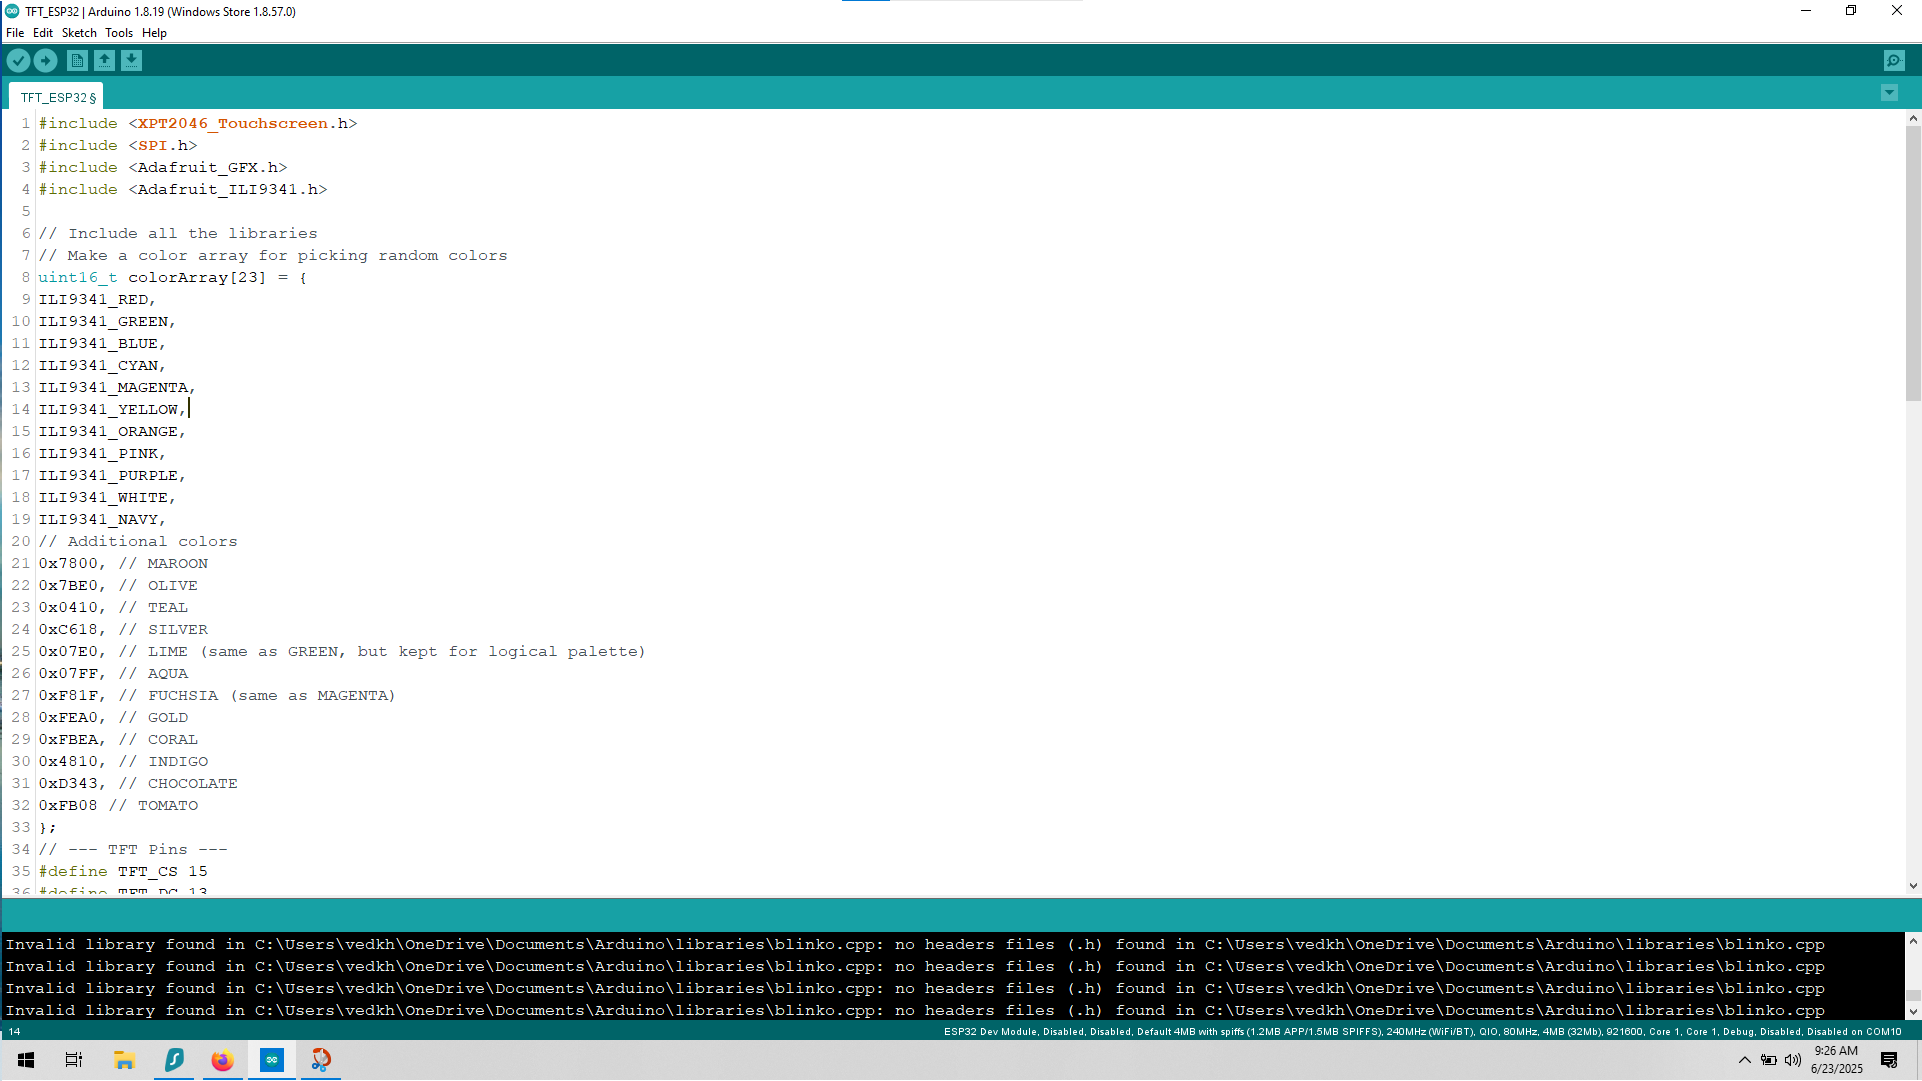Click the 0x7BE0 OLIVE line
Viewport: 1922px width, 1081px height.
tap(118, 586)
